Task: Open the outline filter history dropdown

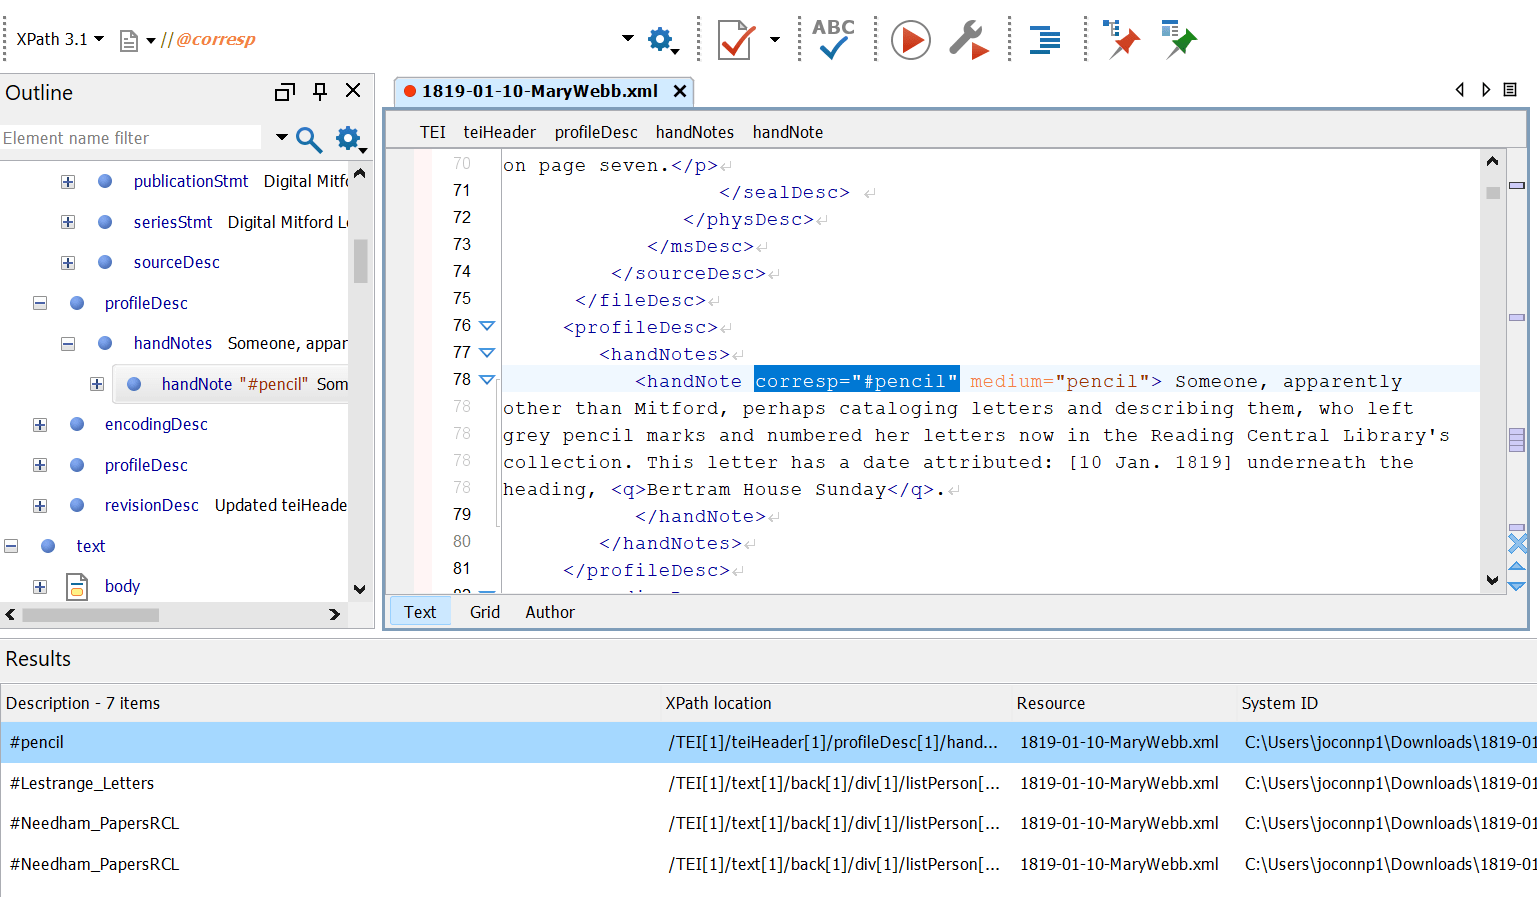Action: tap(282, 138)
